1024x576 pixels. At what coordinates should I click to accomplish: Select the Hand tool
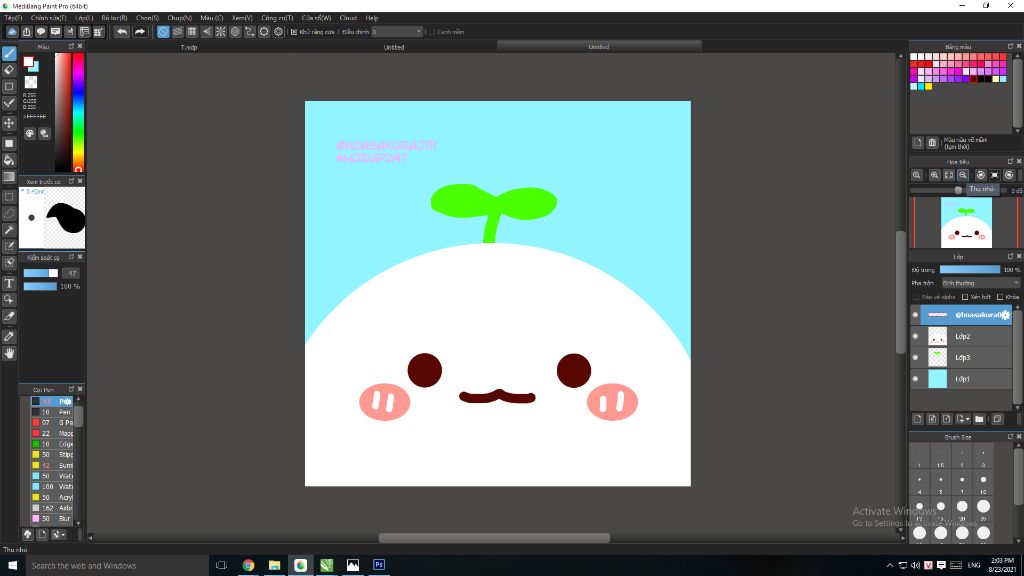9,353
